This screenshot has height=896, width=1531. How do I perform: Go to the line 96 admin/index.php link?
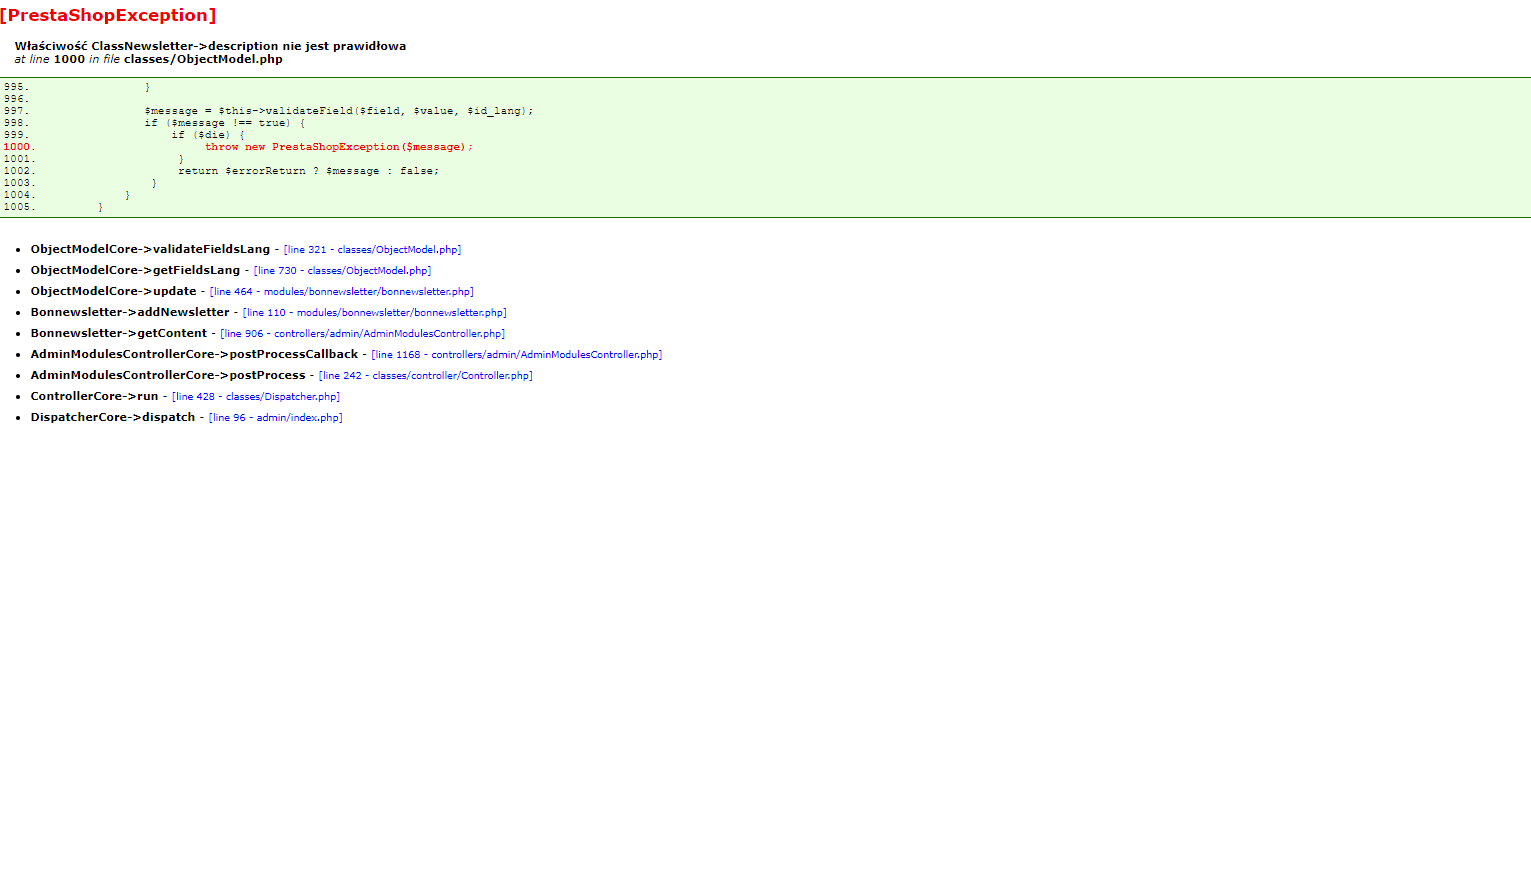pos(275,418)
